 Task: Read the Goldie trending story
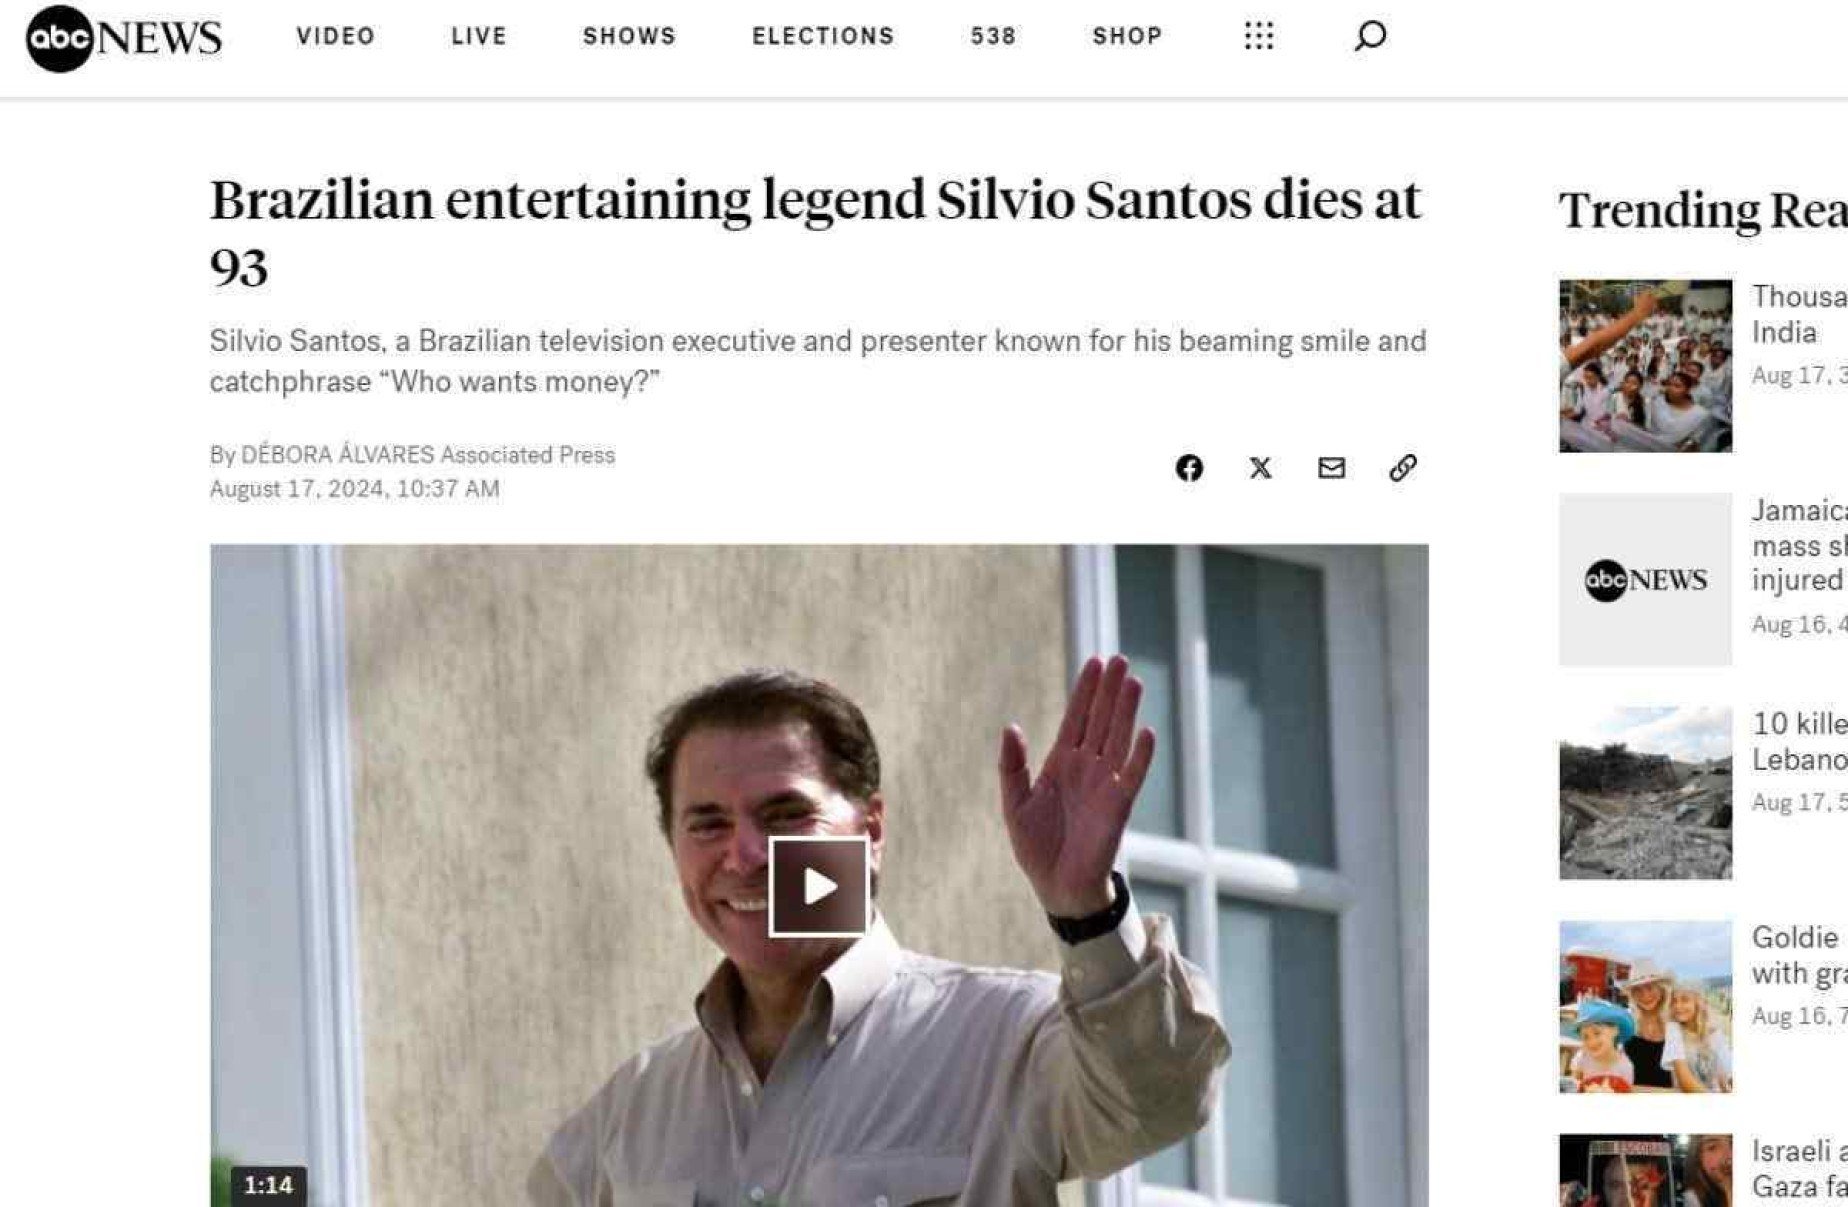point(1799,955)
